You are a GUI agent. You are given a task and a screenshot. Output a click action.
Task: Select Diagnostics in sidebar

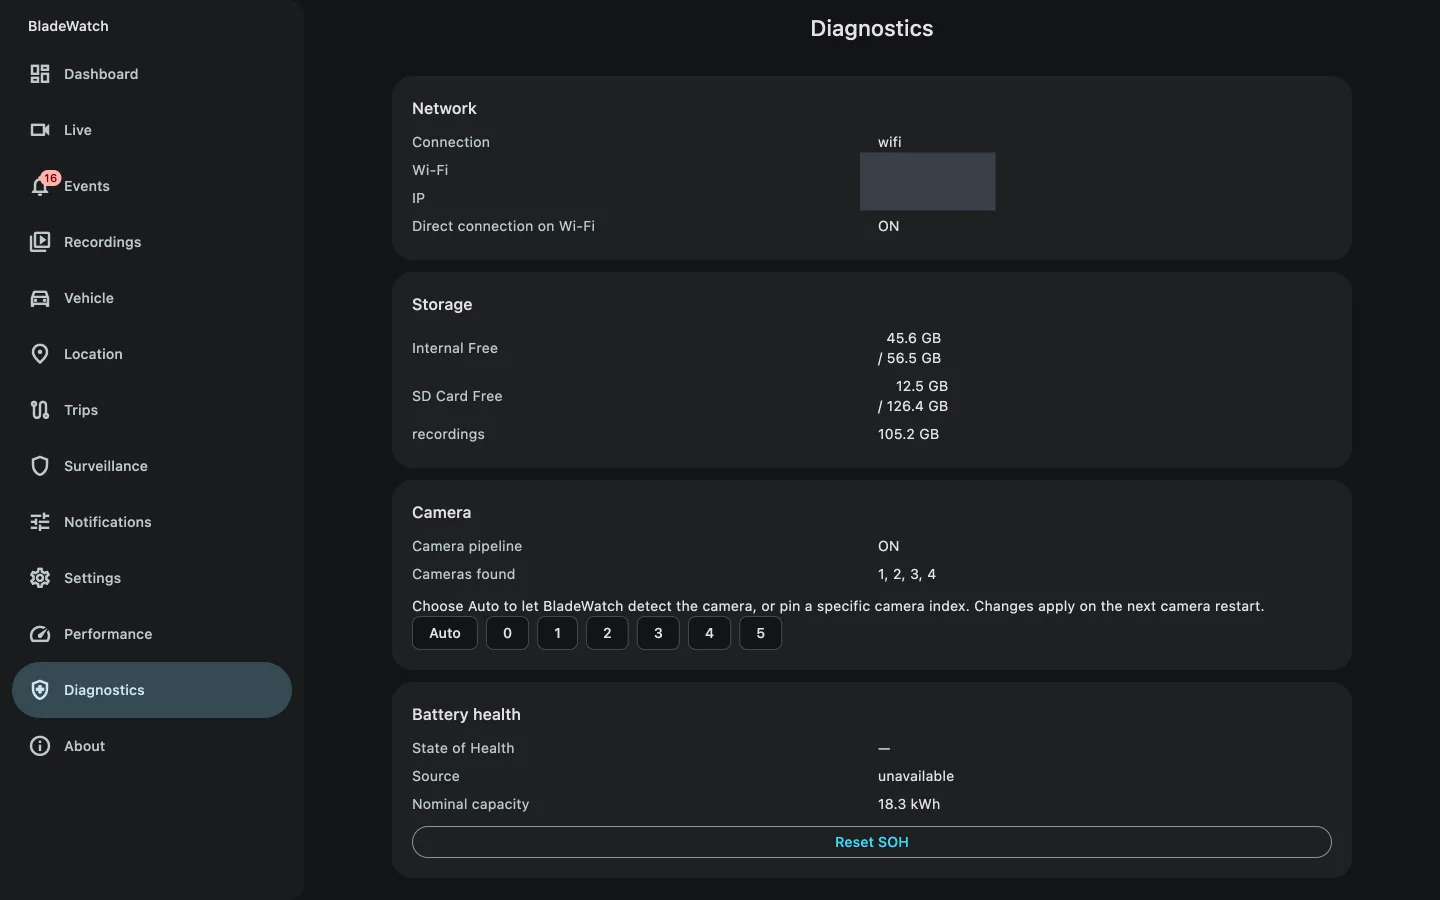pyautogui.click(x=152, y=690)
